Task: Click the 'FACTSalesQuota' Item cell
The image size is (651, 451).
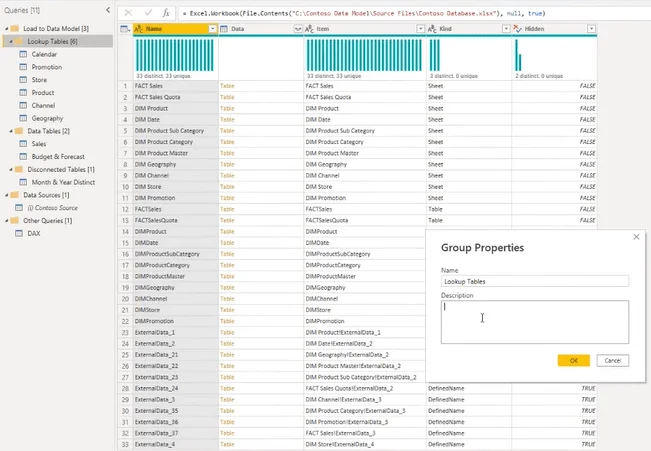Action: click(x=365, y=220)
